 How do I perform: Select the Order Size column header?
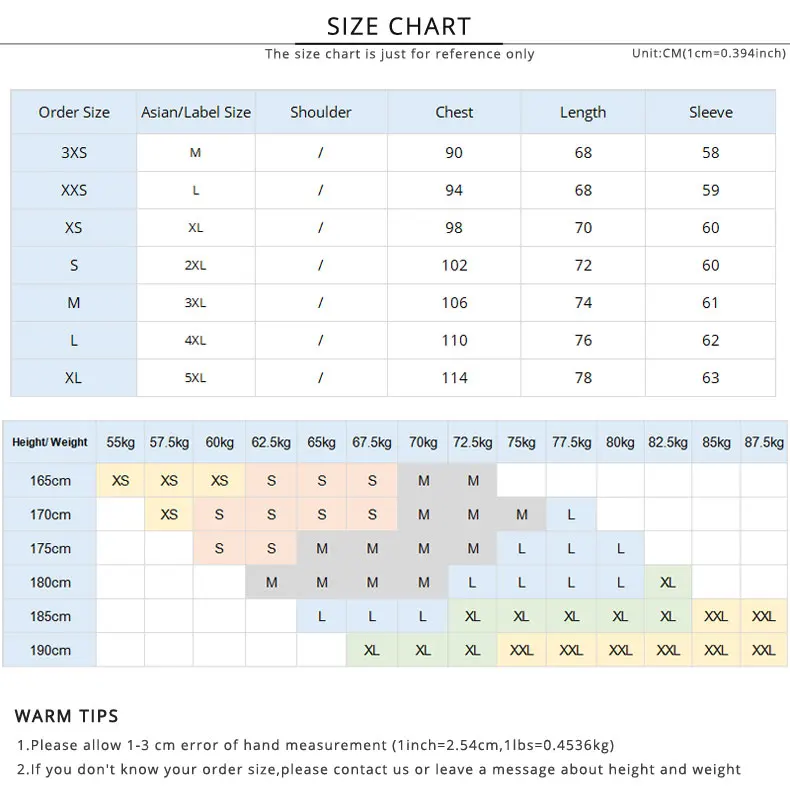[74, 112]
